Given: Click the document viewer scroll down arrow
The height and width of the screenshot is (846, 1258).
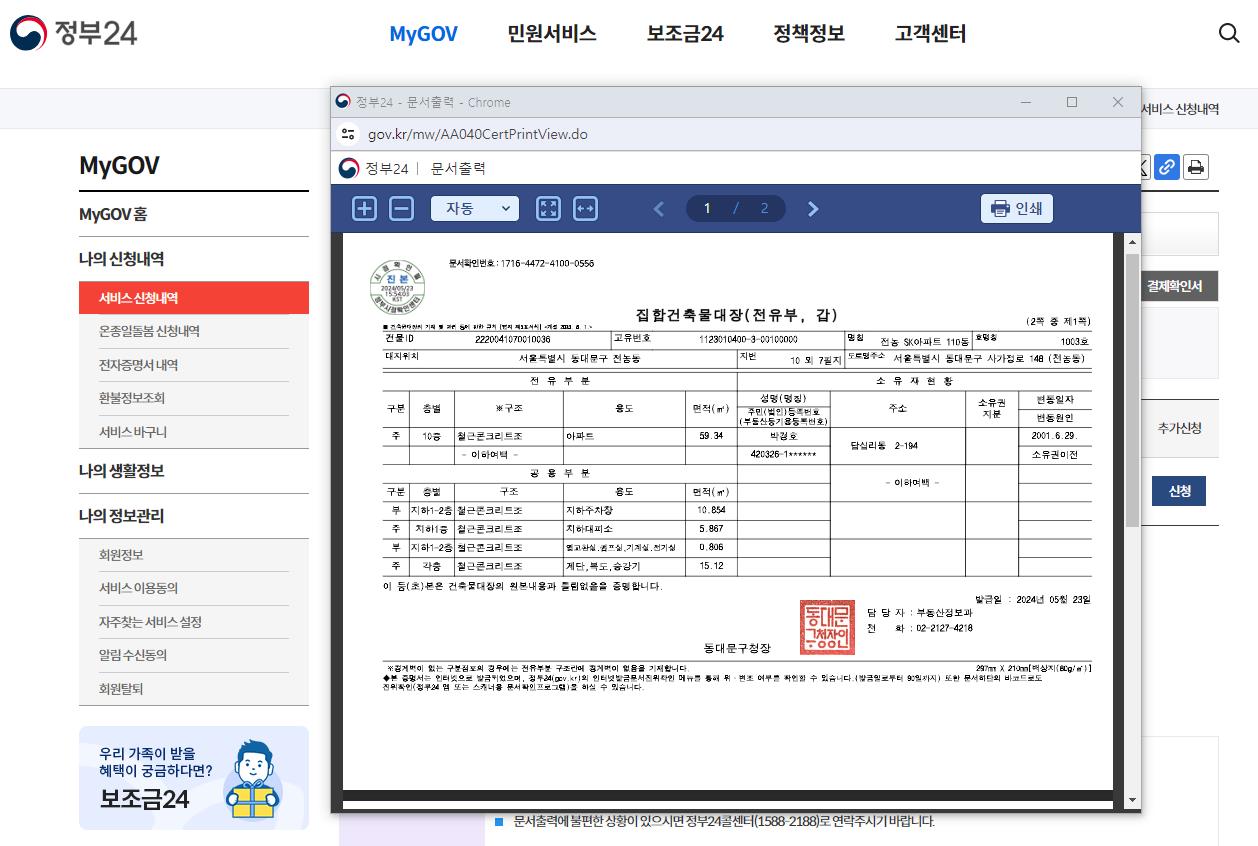Looking at the screenshot, I should coord(1132,800).
